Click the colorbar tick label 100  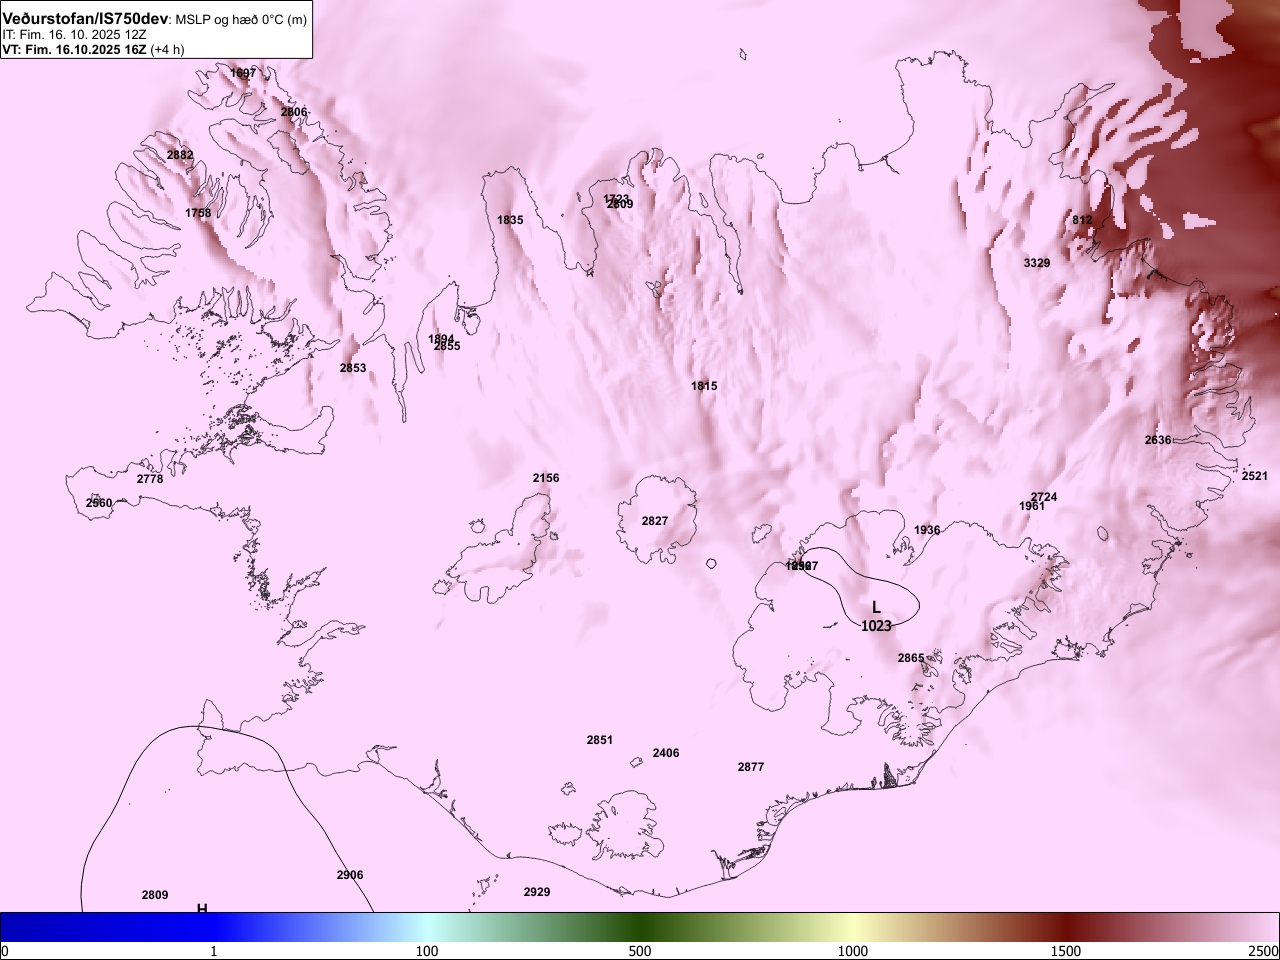coord(427,951)
